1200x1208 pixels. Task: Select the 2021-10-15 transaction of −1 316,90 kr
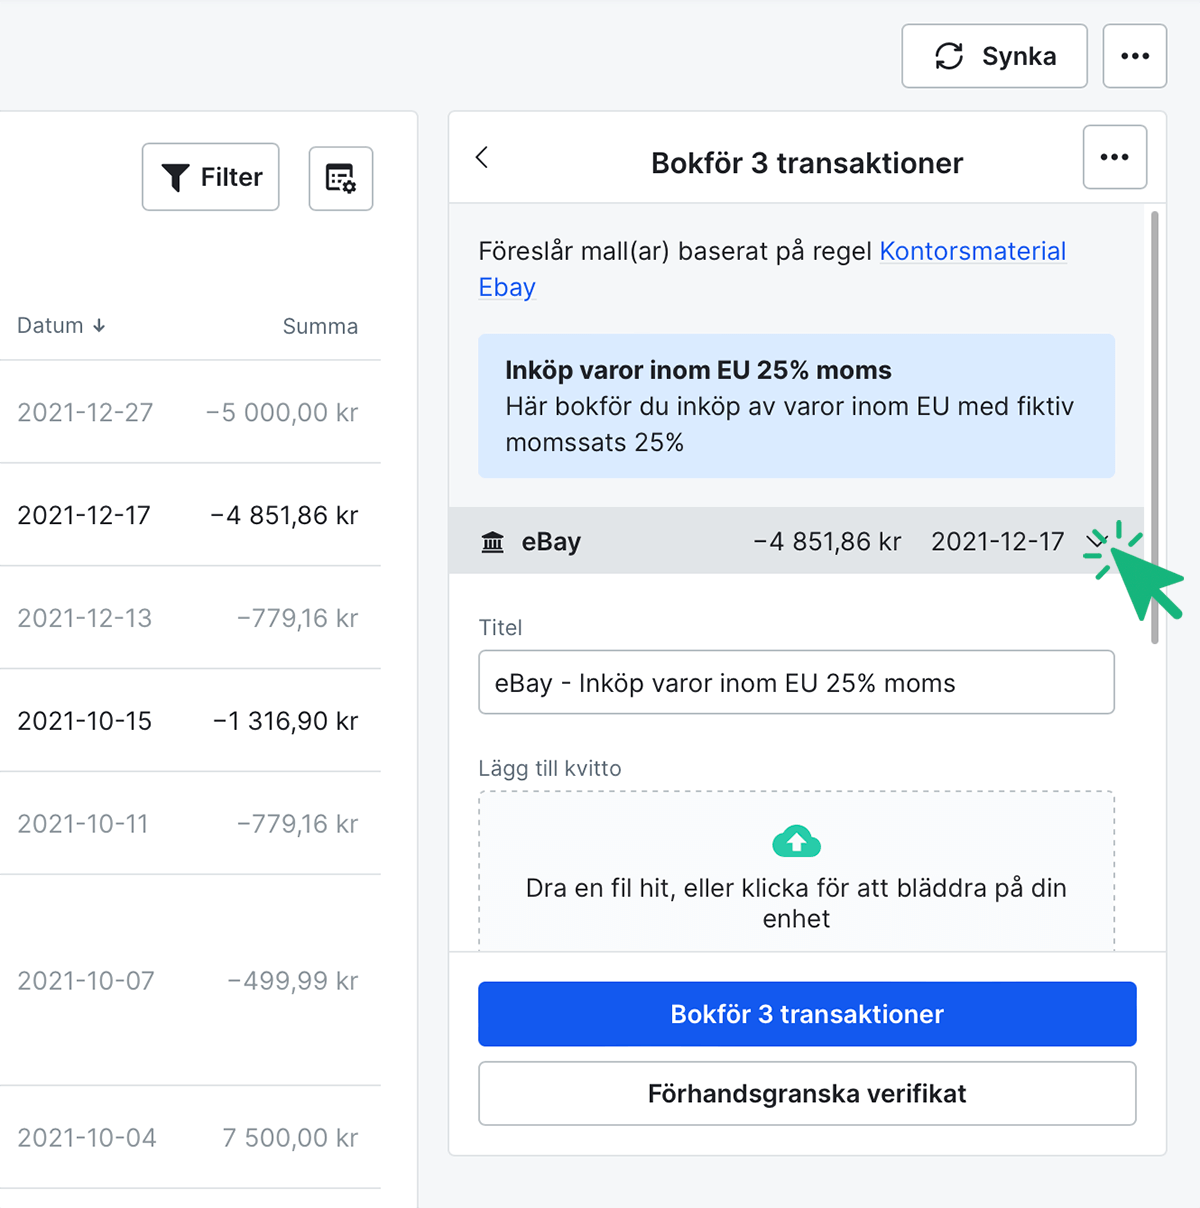tap(188, 720)
